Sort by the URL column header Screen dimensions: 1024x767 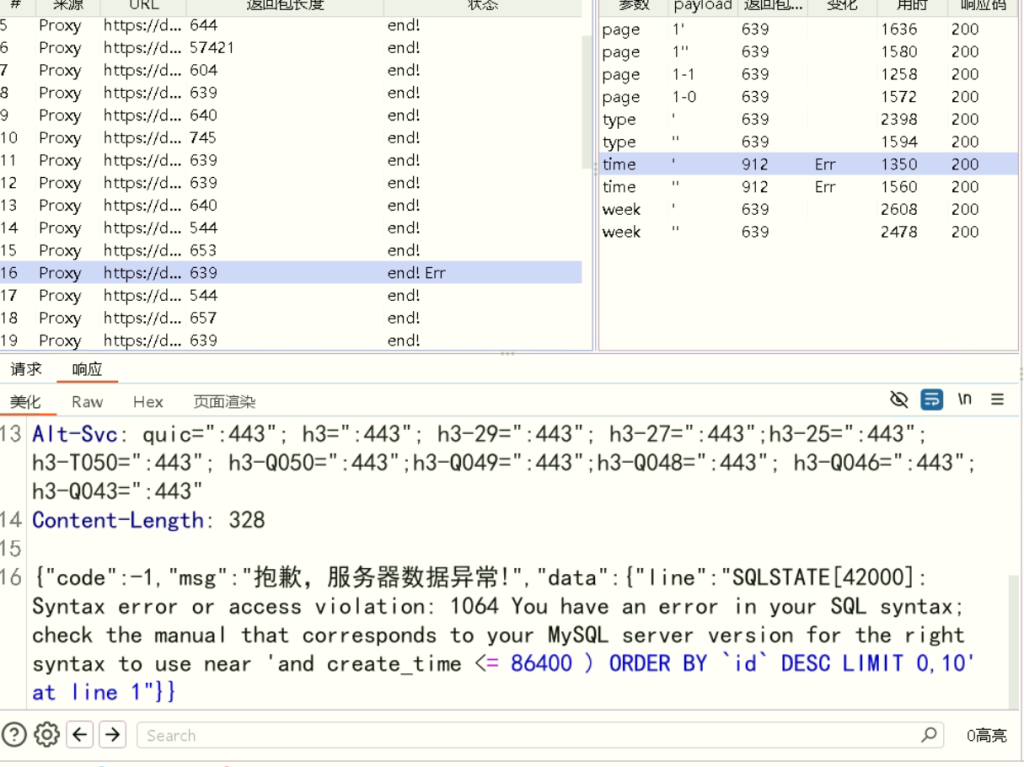(x=144, y=6)
